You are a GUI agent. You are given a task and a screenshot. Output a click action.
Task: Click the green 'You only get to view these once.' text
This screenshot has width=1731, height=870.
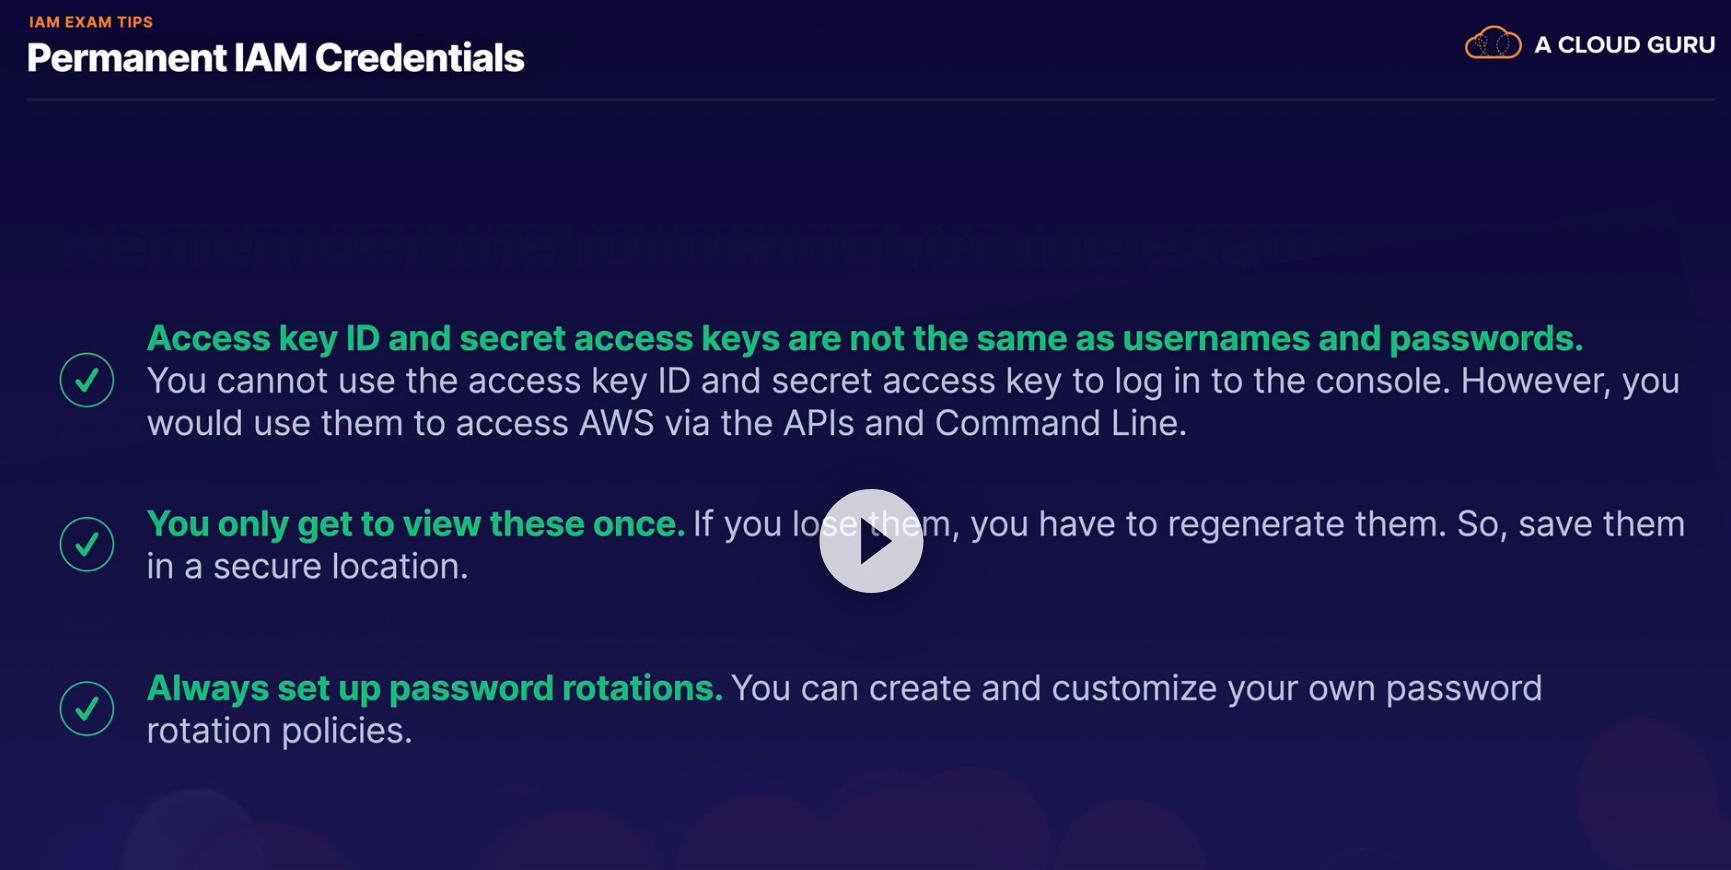[415, 524]
